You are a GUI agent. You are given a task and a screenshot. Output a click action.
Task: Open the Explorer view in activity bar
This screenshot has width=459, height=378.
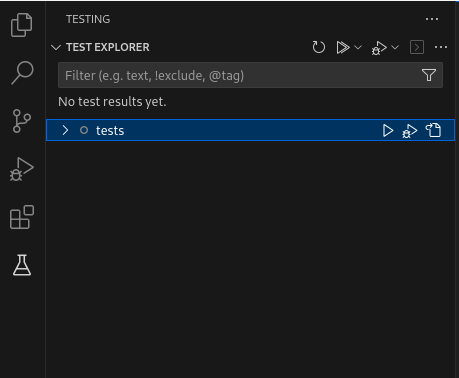[x=22, y=25]
